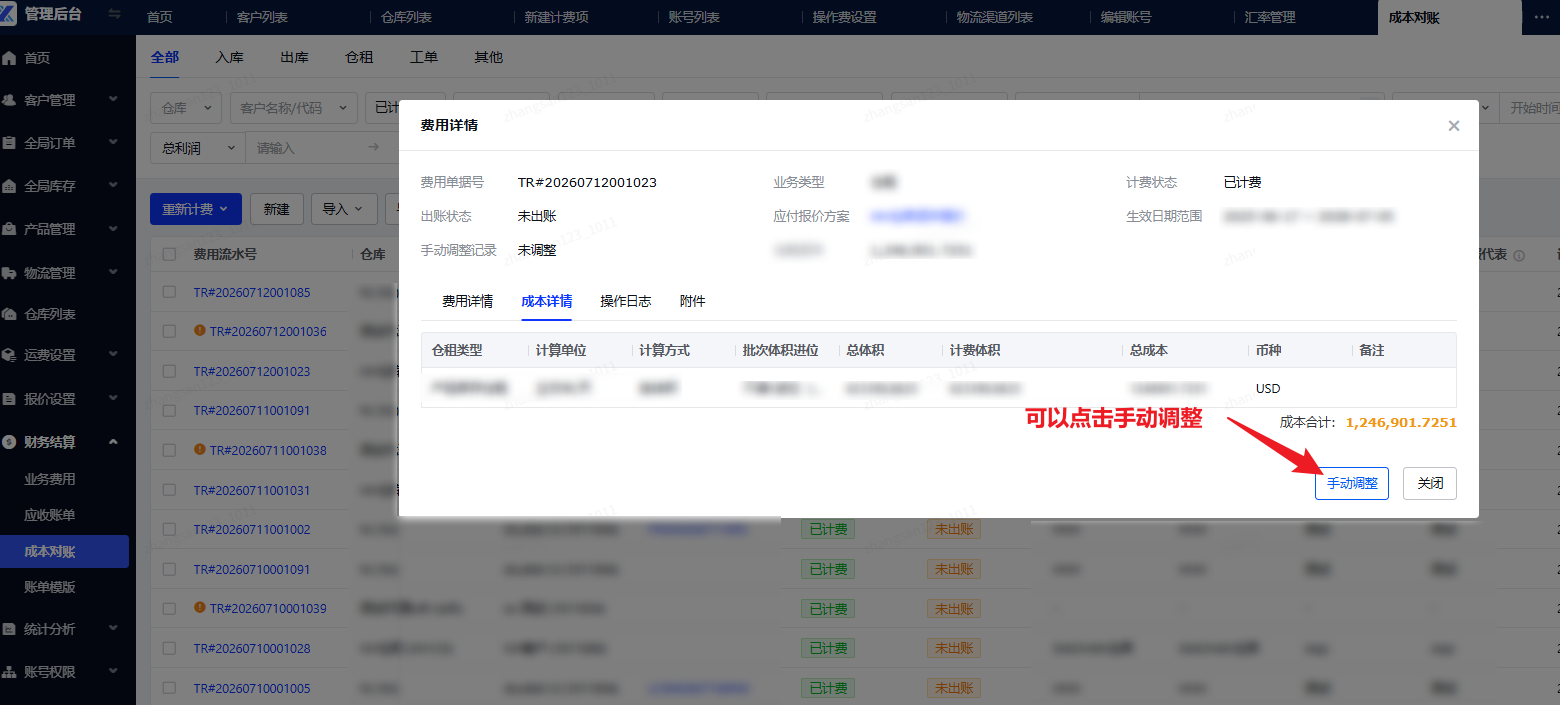Viewport: 1560px width, 705px height.
Task: Click the 成本合计 value 1,246,901.7251
Action: click(x=1401, y=422)
